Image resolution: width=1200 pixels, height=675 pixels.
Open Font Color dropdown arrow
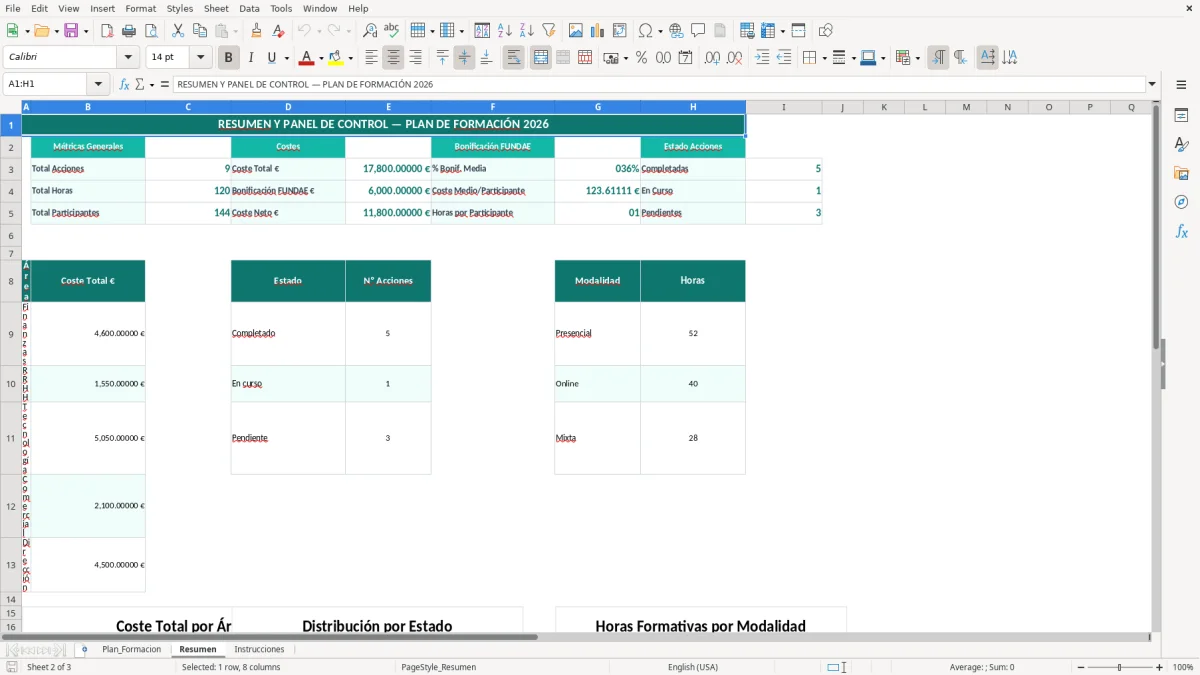point(321,58)
